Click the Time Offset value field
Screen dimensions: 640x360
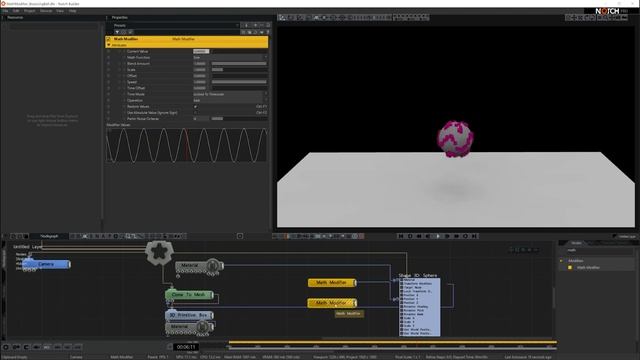tap(201, 88)
